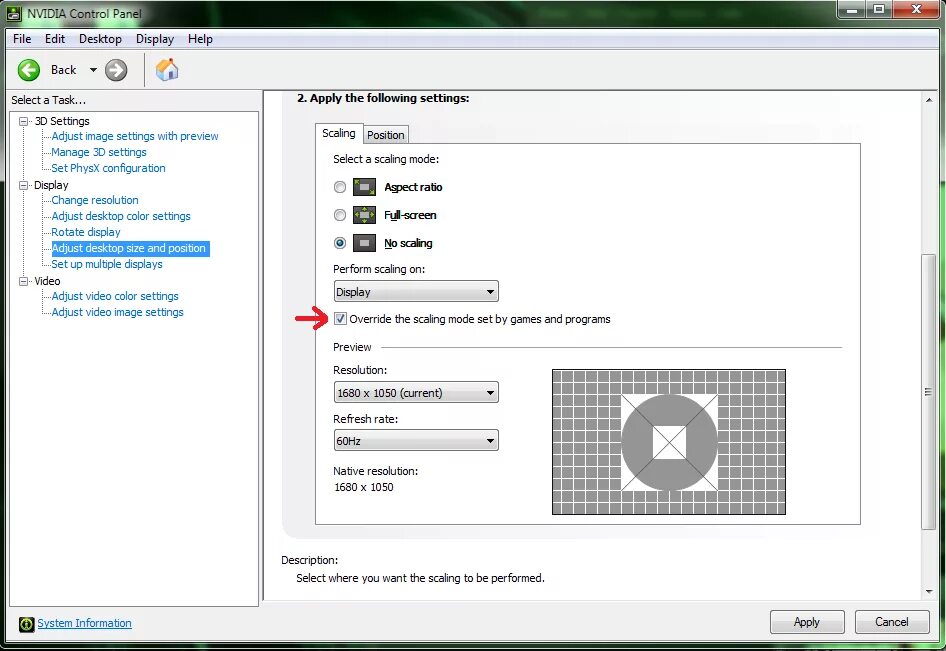
Task: Open the Perform scaling on dropdown
Action: point(416,291)
